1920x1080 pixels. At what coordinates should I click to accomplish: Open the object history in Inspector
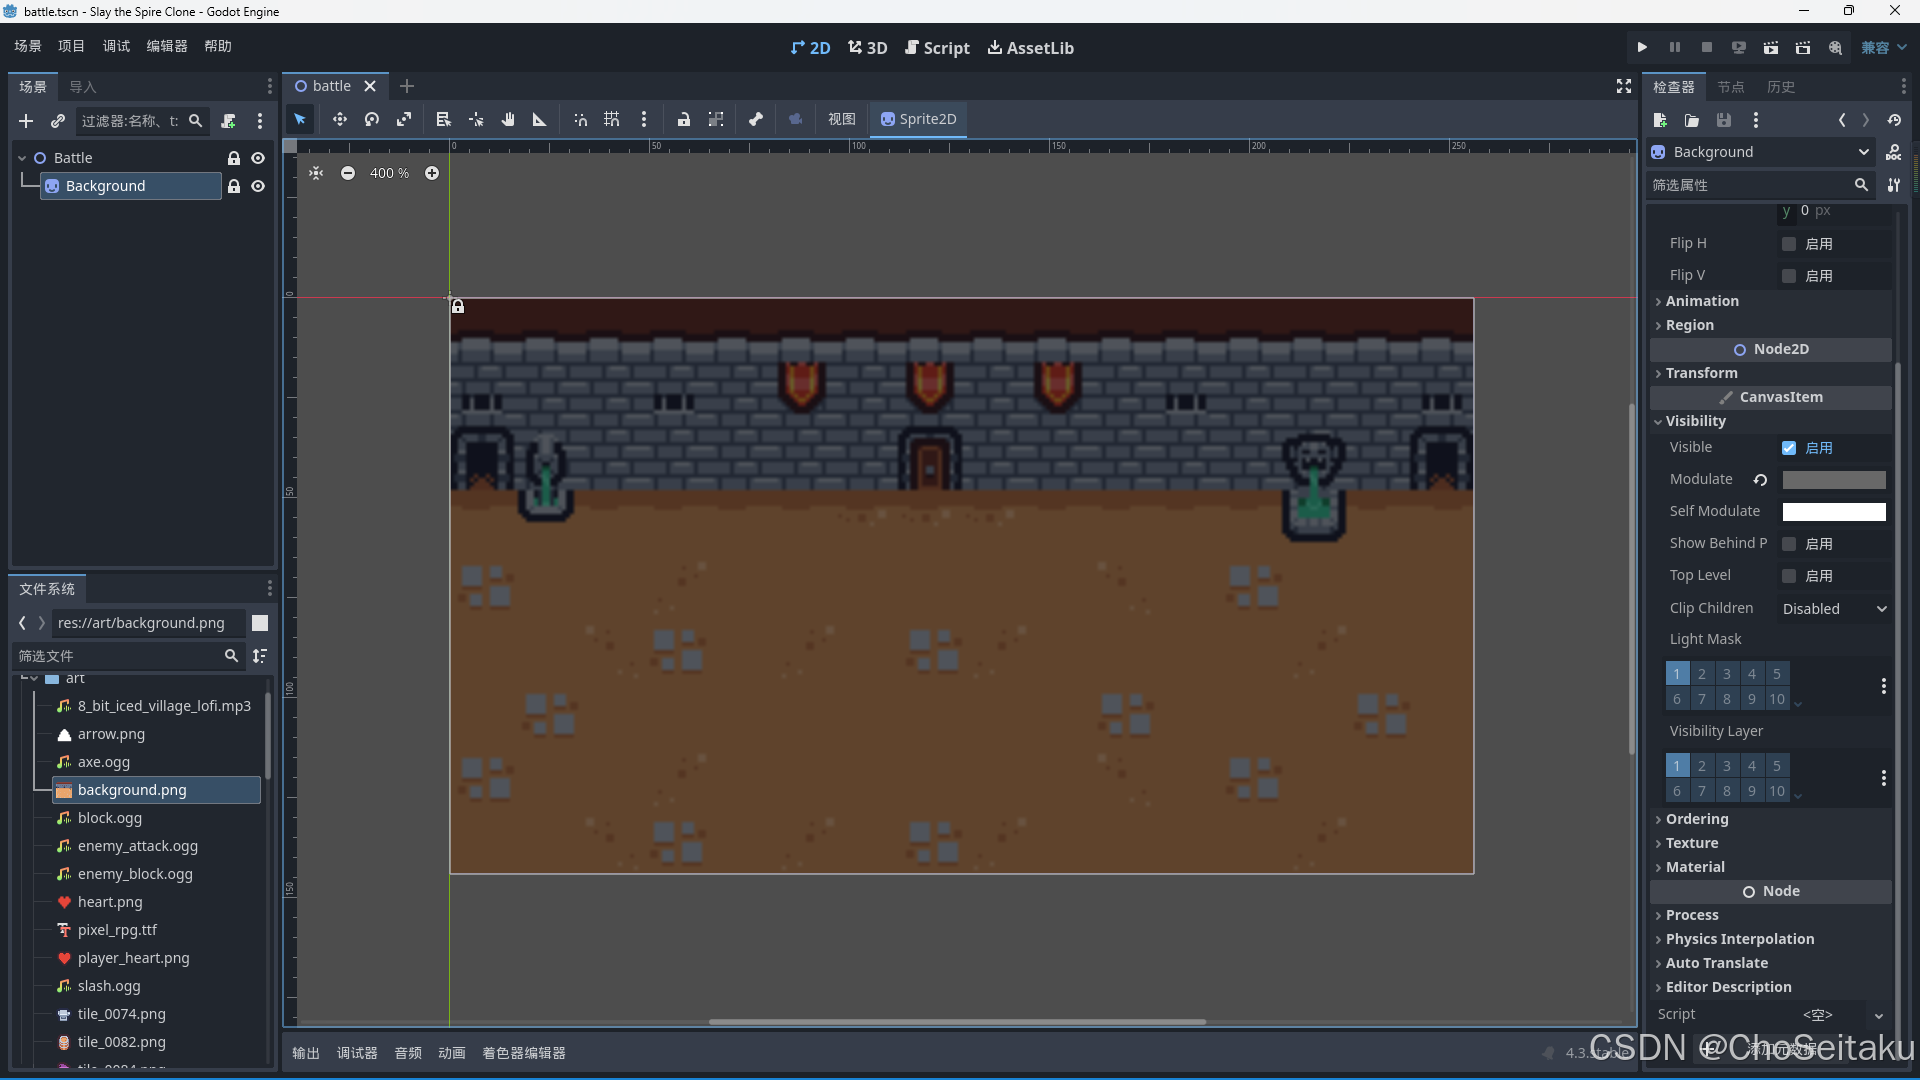[x=1894, y=120]
